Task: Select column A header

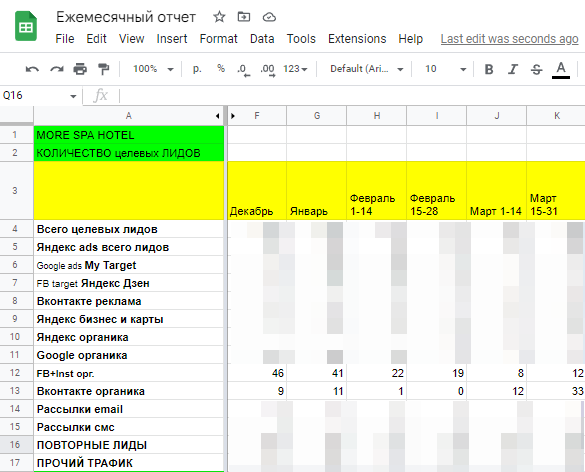Action: (129, 116)
